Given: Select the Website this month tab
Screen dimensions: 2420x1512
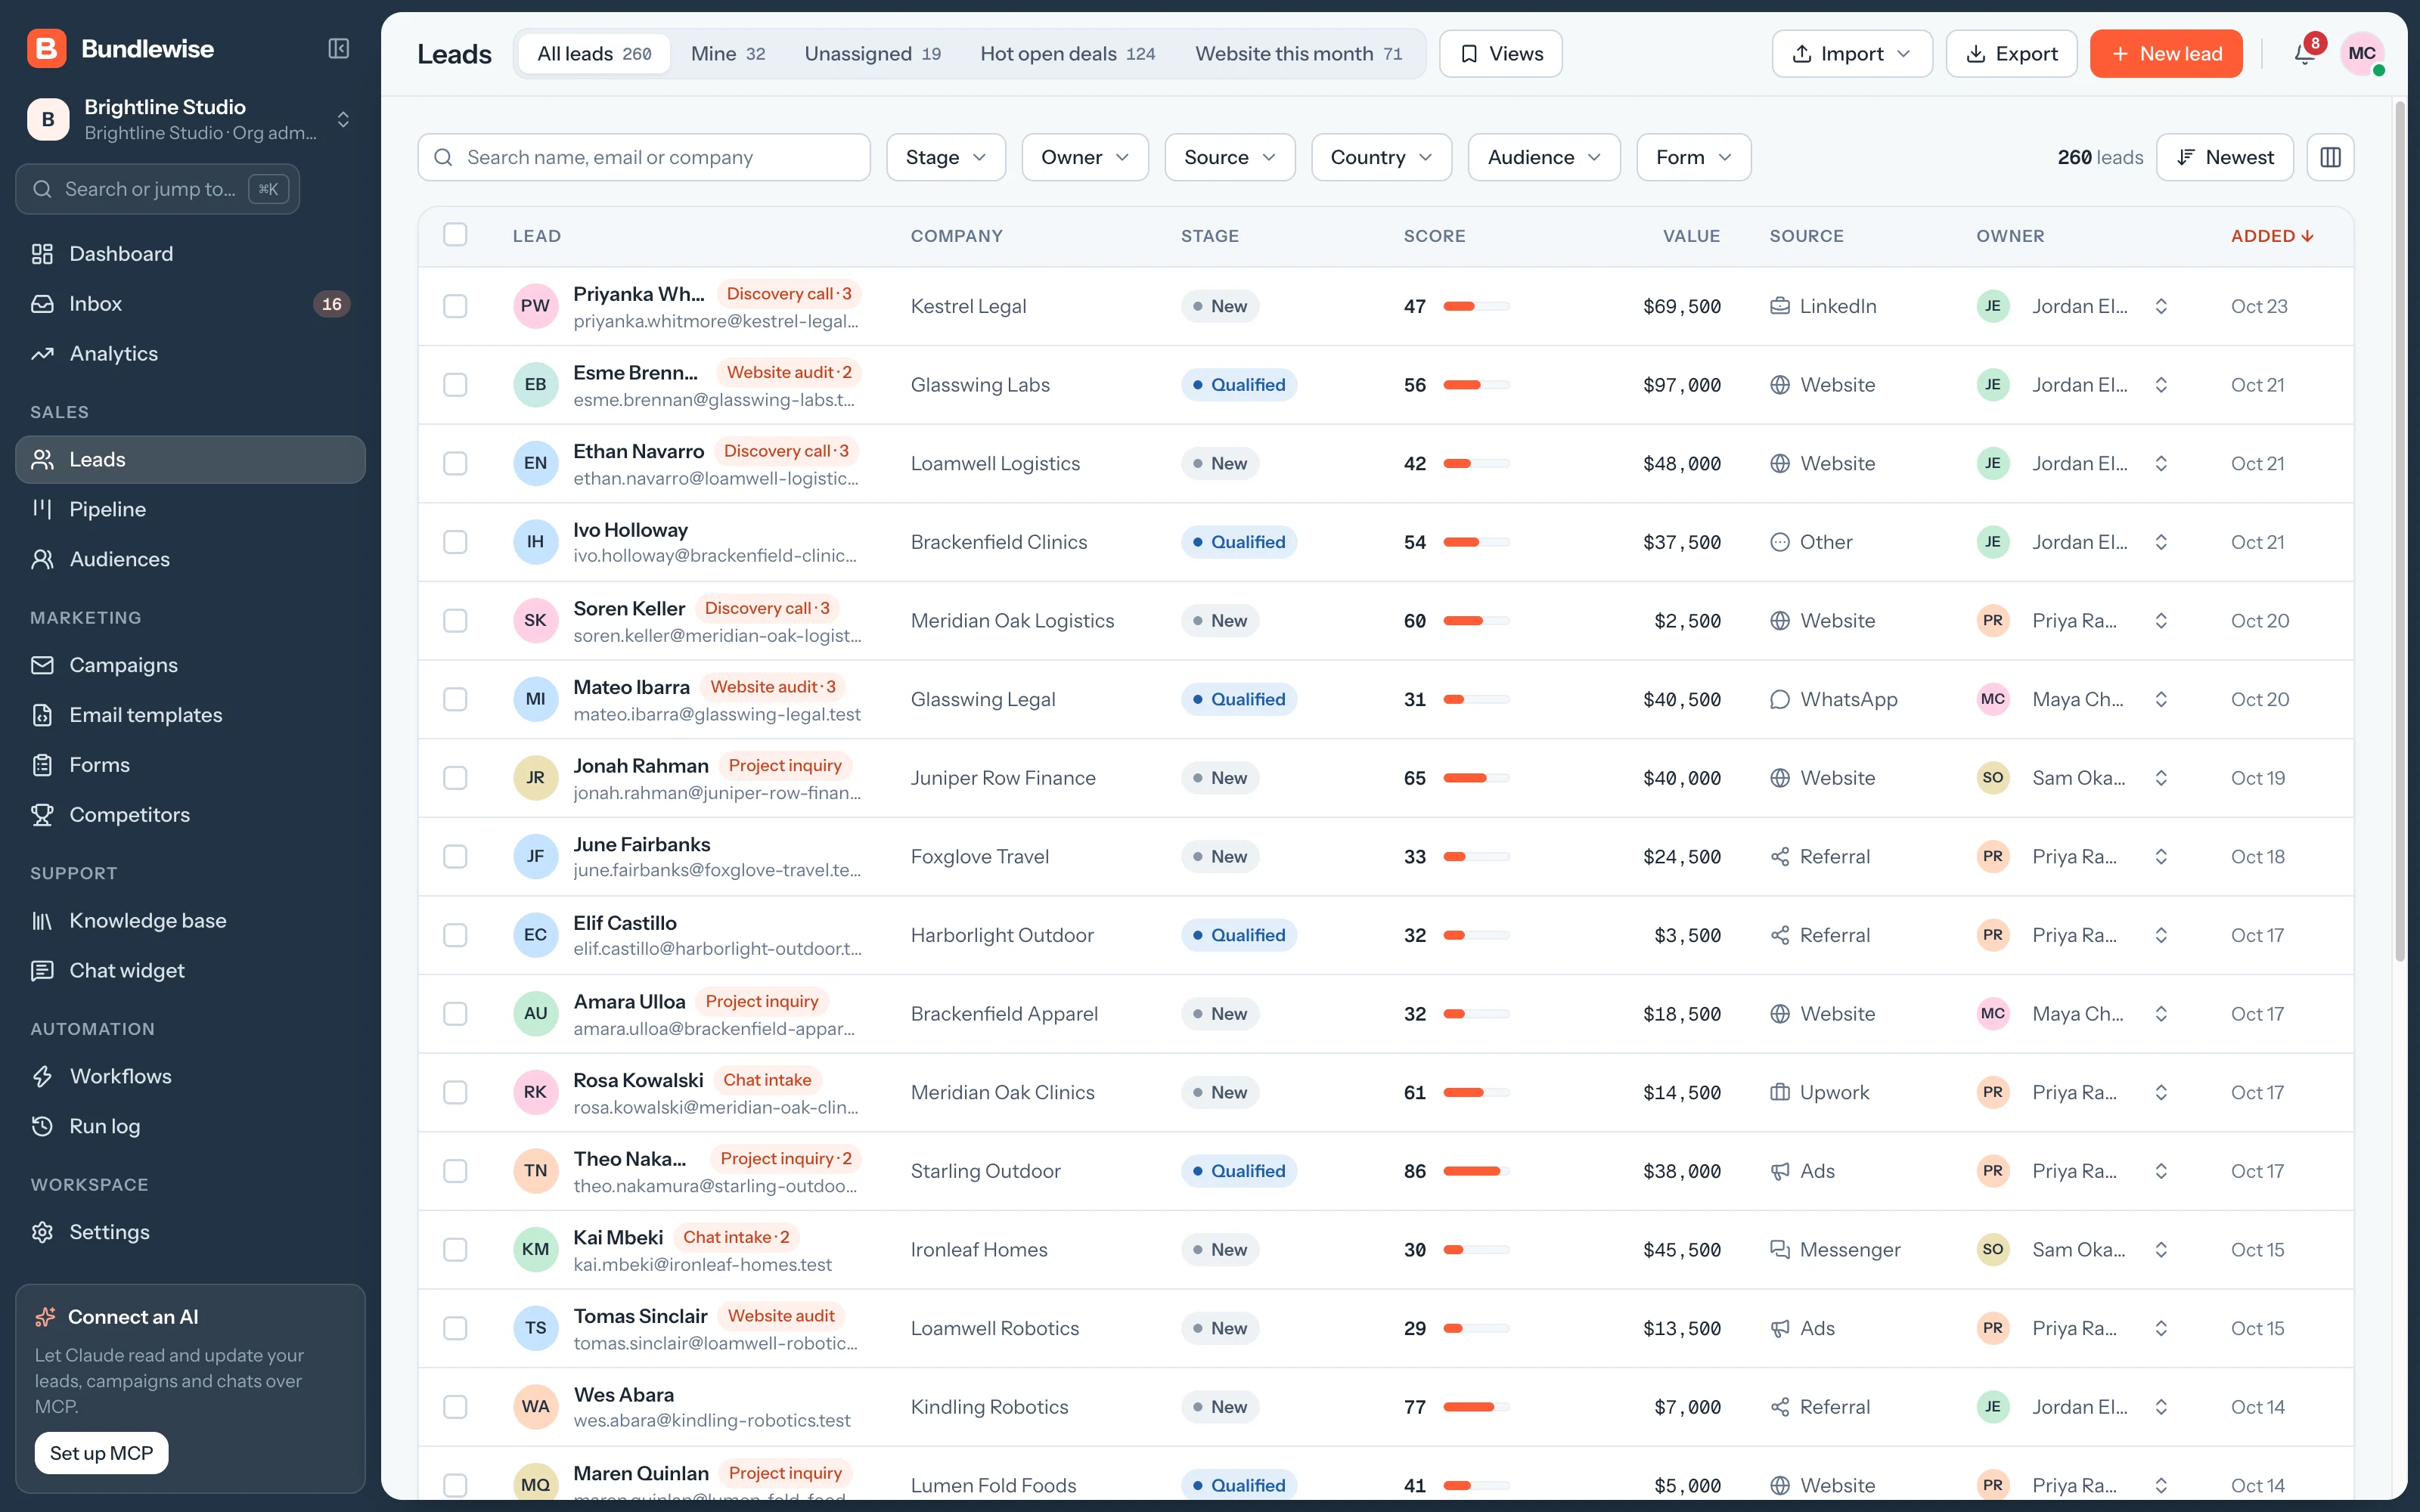Looking at the screenshot, I should point(1298,54).
